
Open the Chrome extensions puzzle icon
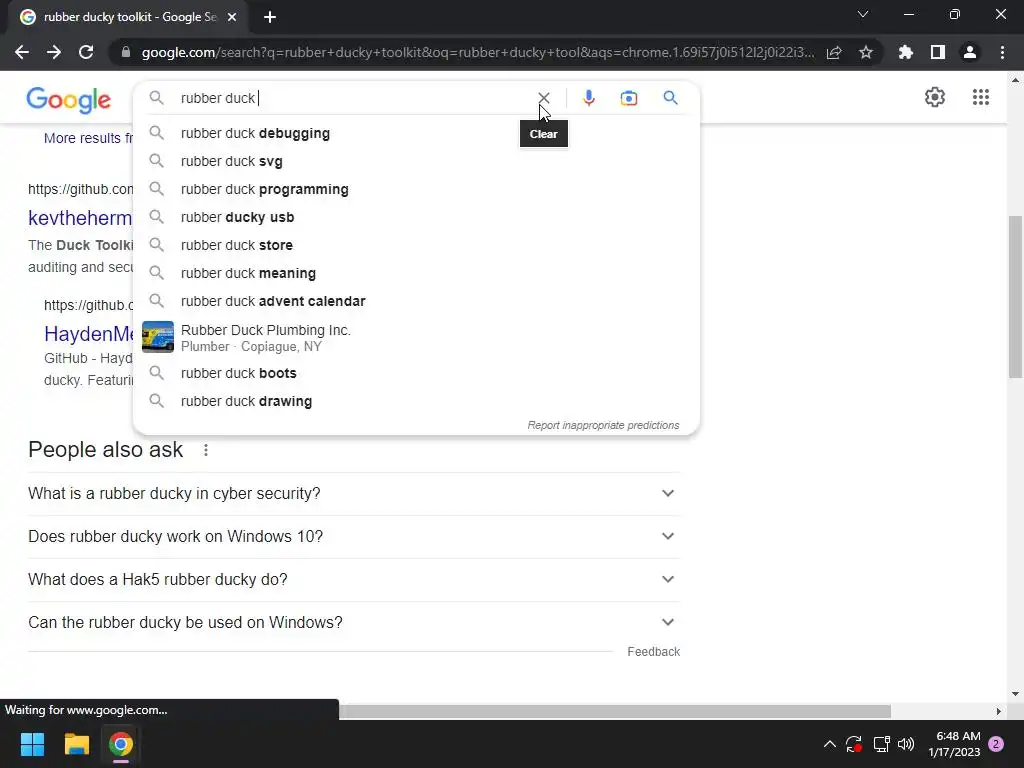tap(906, 52)
